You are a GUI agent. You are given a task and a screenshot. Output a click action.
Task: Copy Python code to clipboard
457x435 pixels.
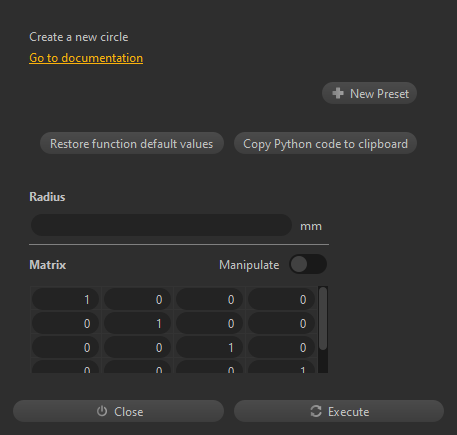pyautogui.click(x=325, y=143)
